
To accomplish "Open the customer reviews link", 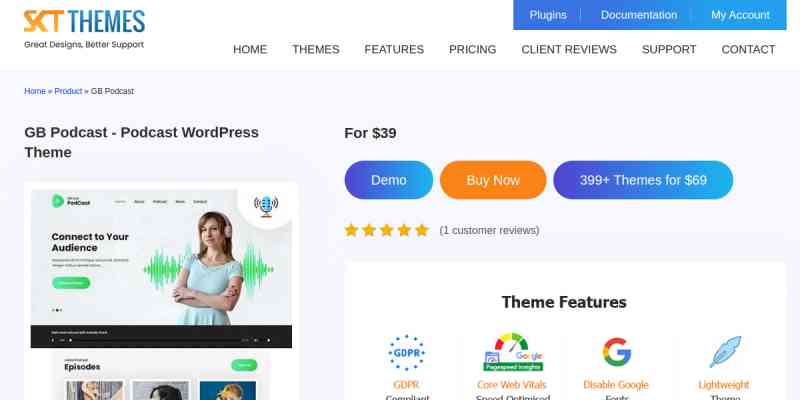I will 489,231.
